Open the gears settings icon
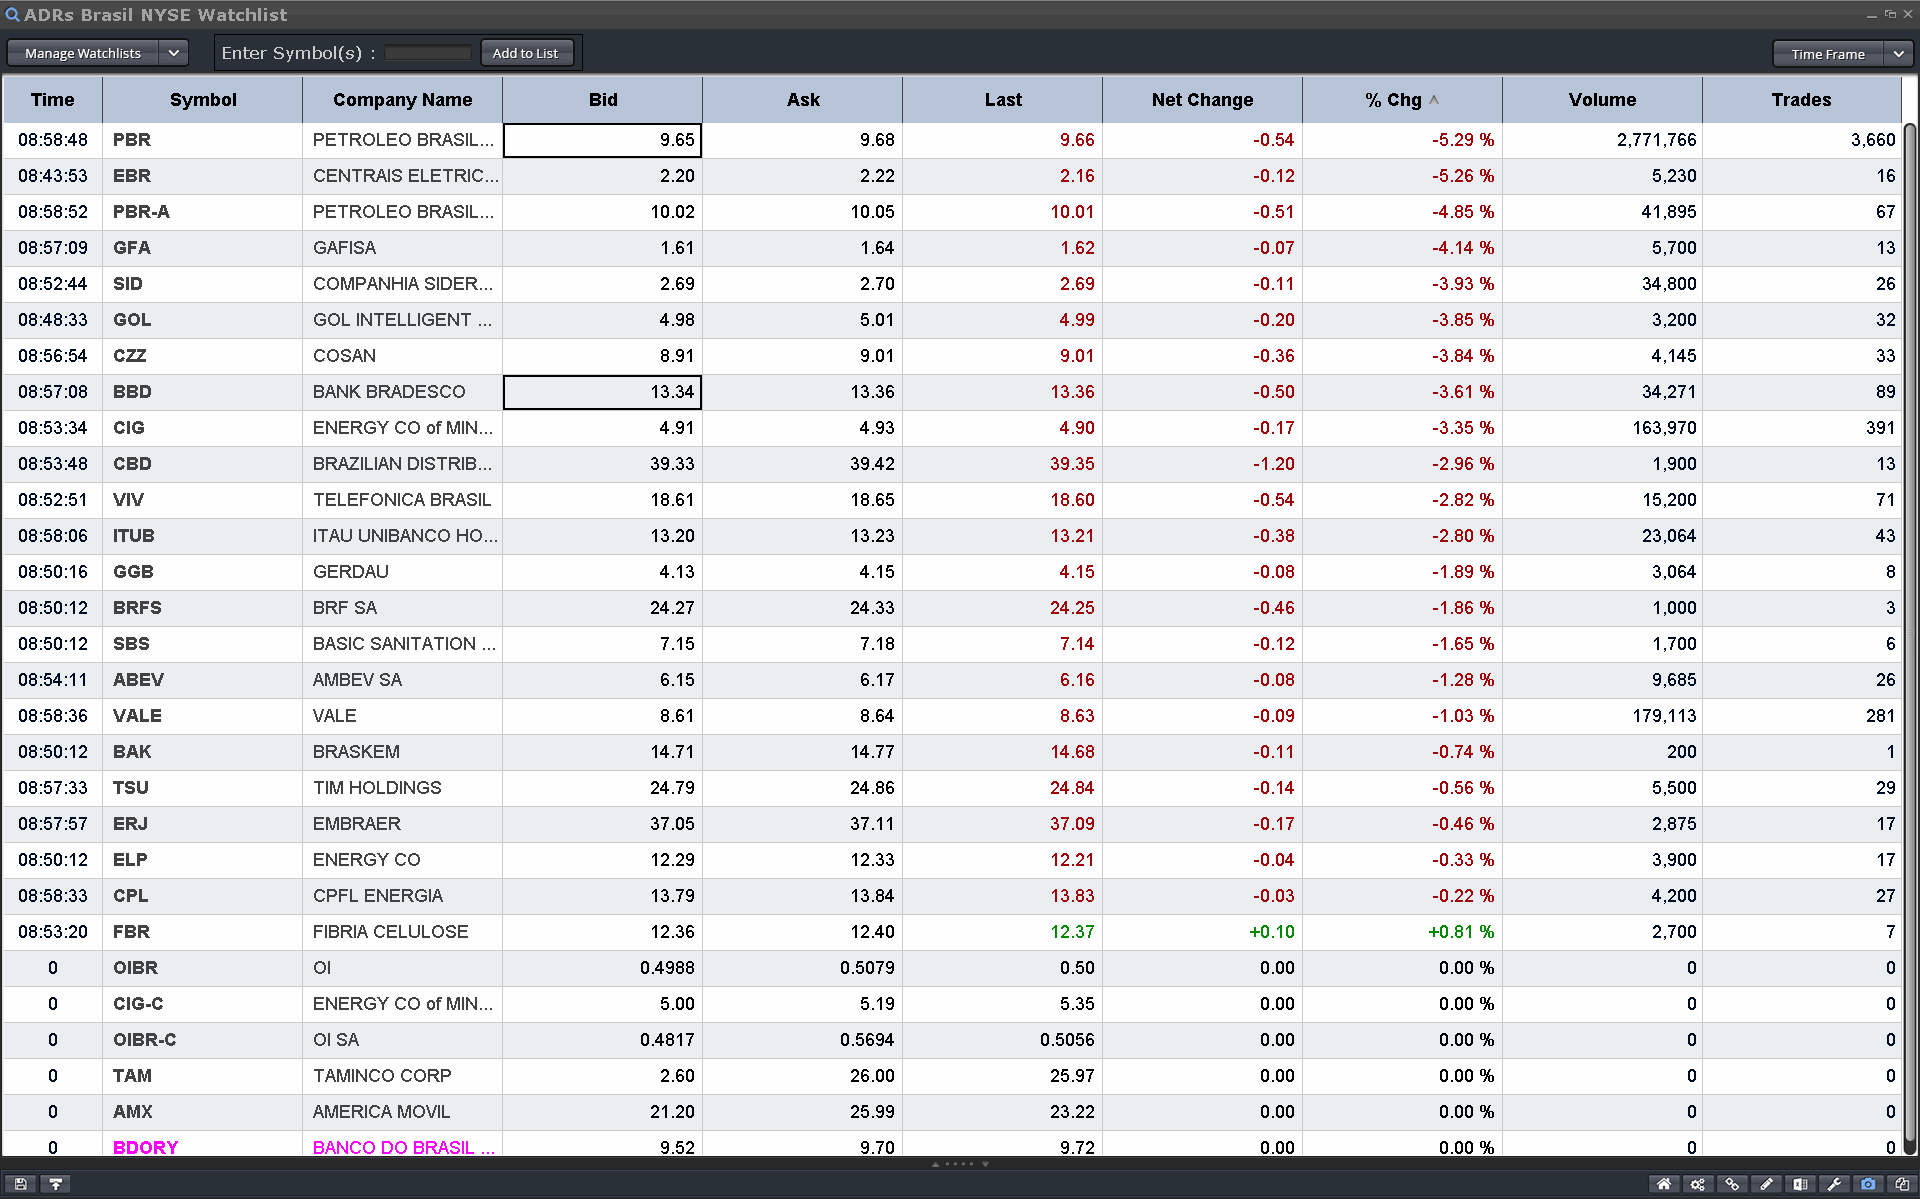The image size is (1920, 1199). click(x=1698, y=1184)
